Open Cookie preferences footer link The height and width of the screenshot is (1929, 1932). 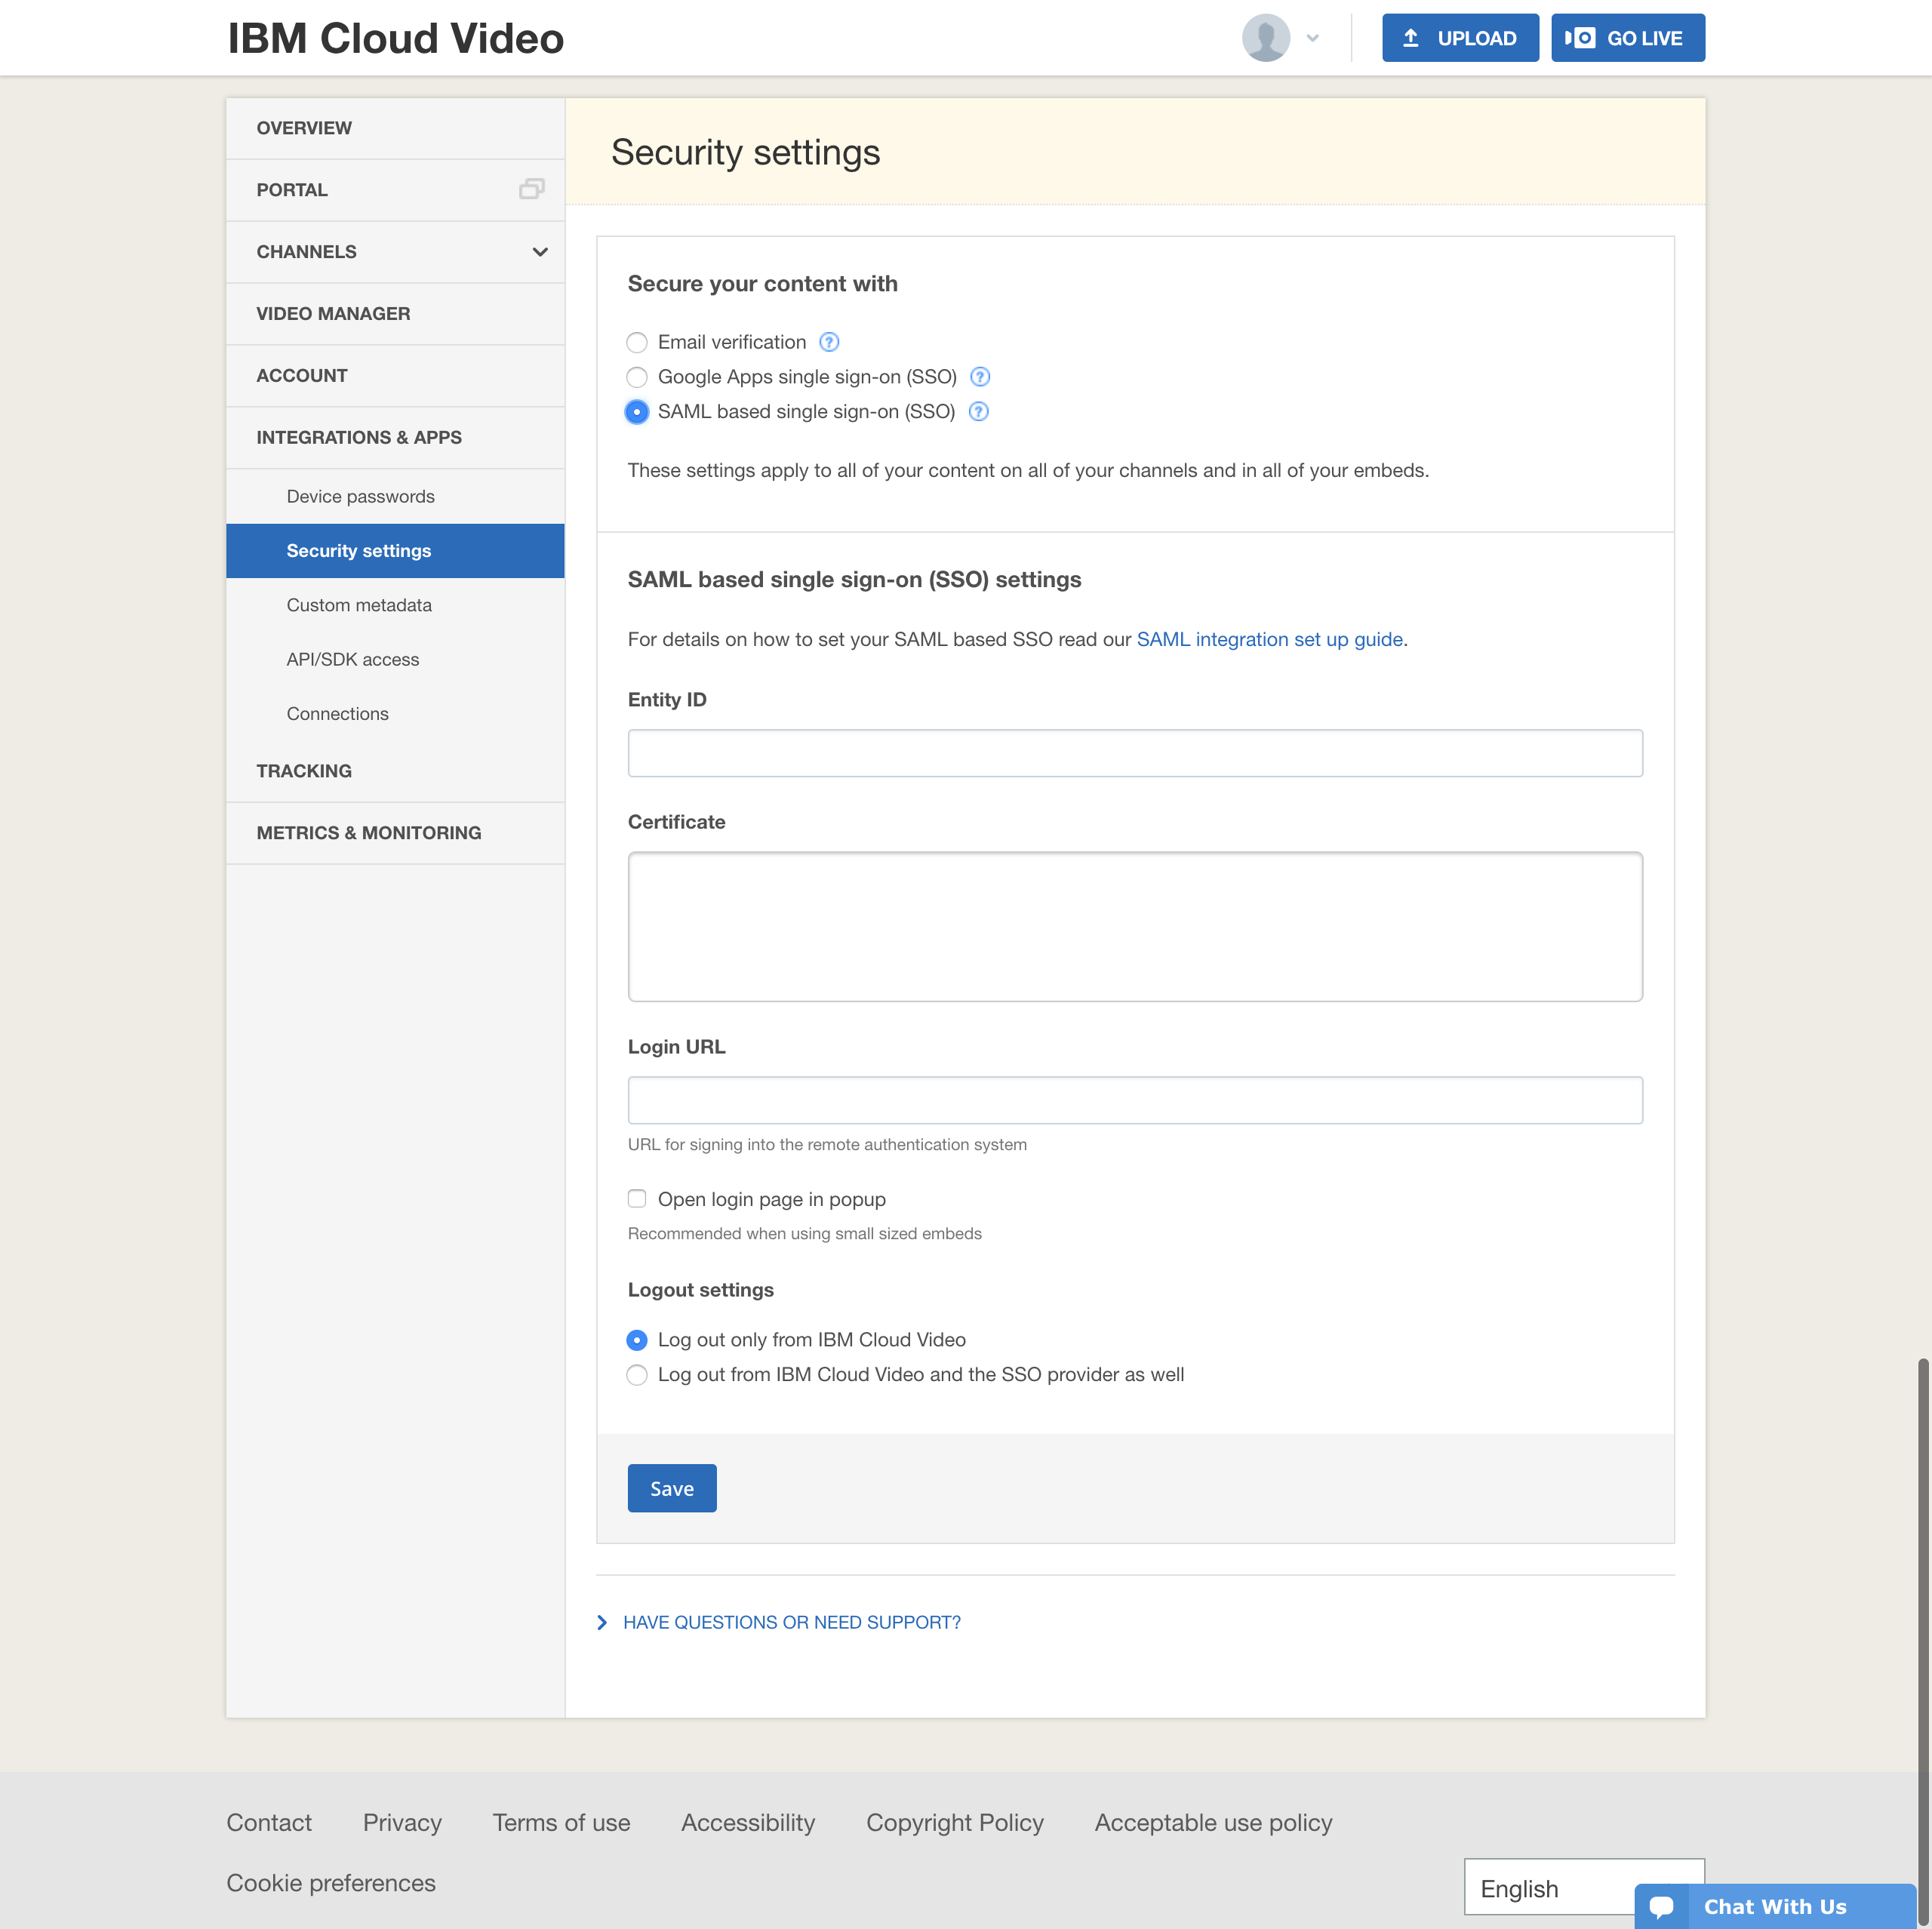(x=331, y=1883)
